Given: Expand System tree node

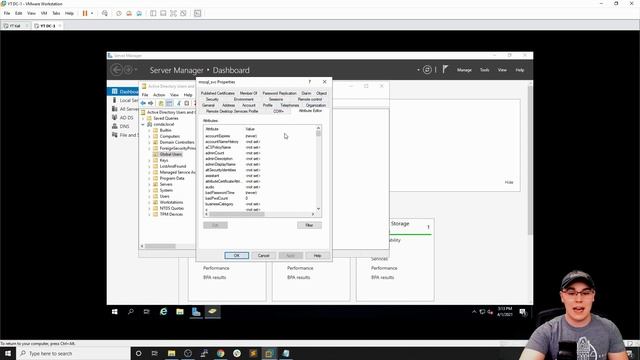Looking at the screenshot, I should [149, 190].
